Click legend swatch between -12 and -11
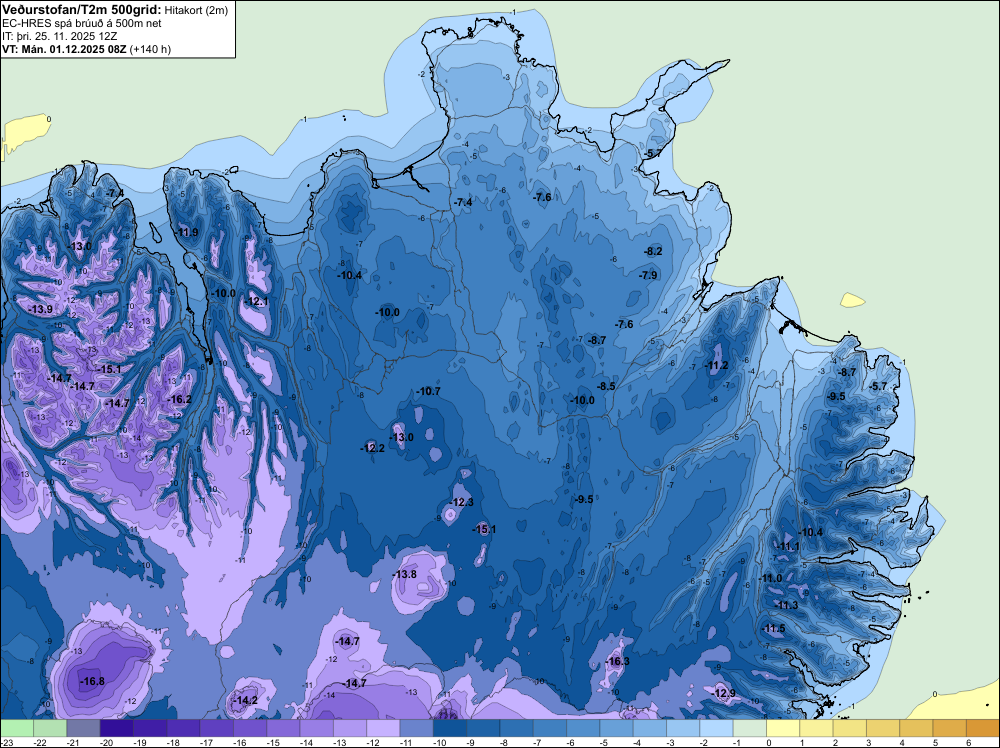This screenshot has height=748, width=1000. (x=383, y=728)
